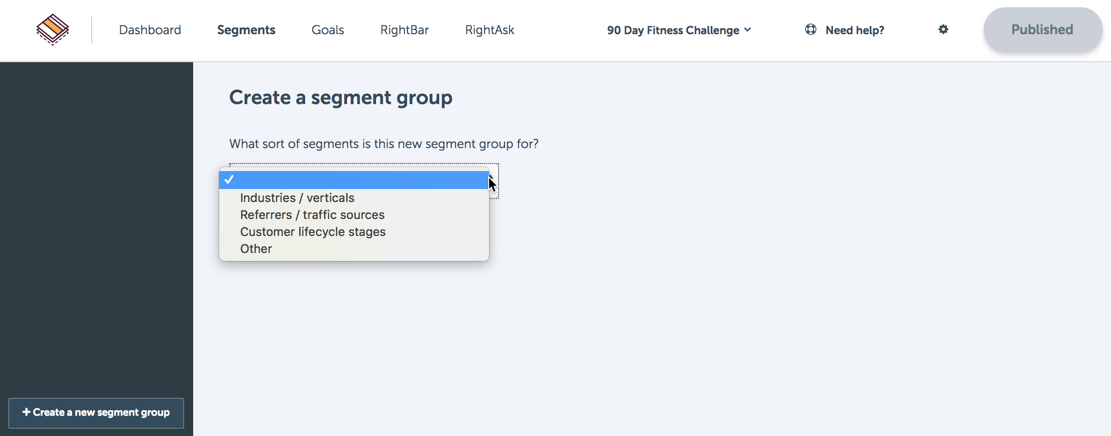Click the Need help? link

pyautogui.click(x=855, y=30)
